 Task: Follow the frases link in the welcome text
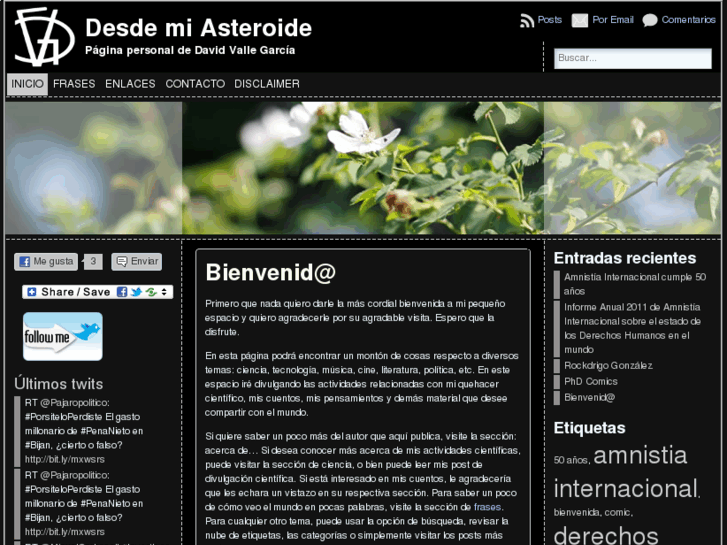pos(487,507)
